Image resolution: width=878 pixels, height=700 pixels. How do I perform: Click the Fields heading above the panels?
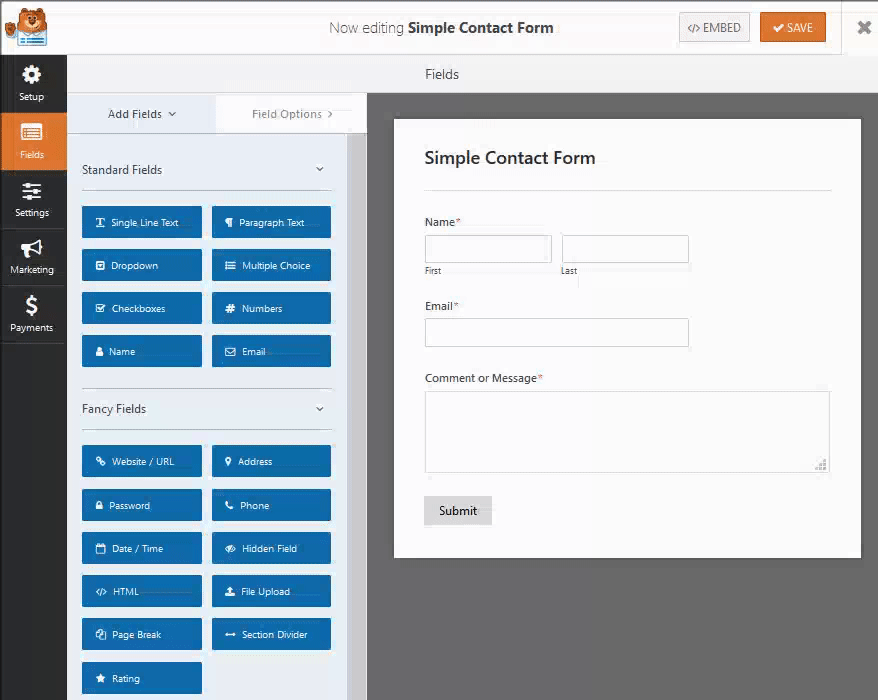(442, 74)
